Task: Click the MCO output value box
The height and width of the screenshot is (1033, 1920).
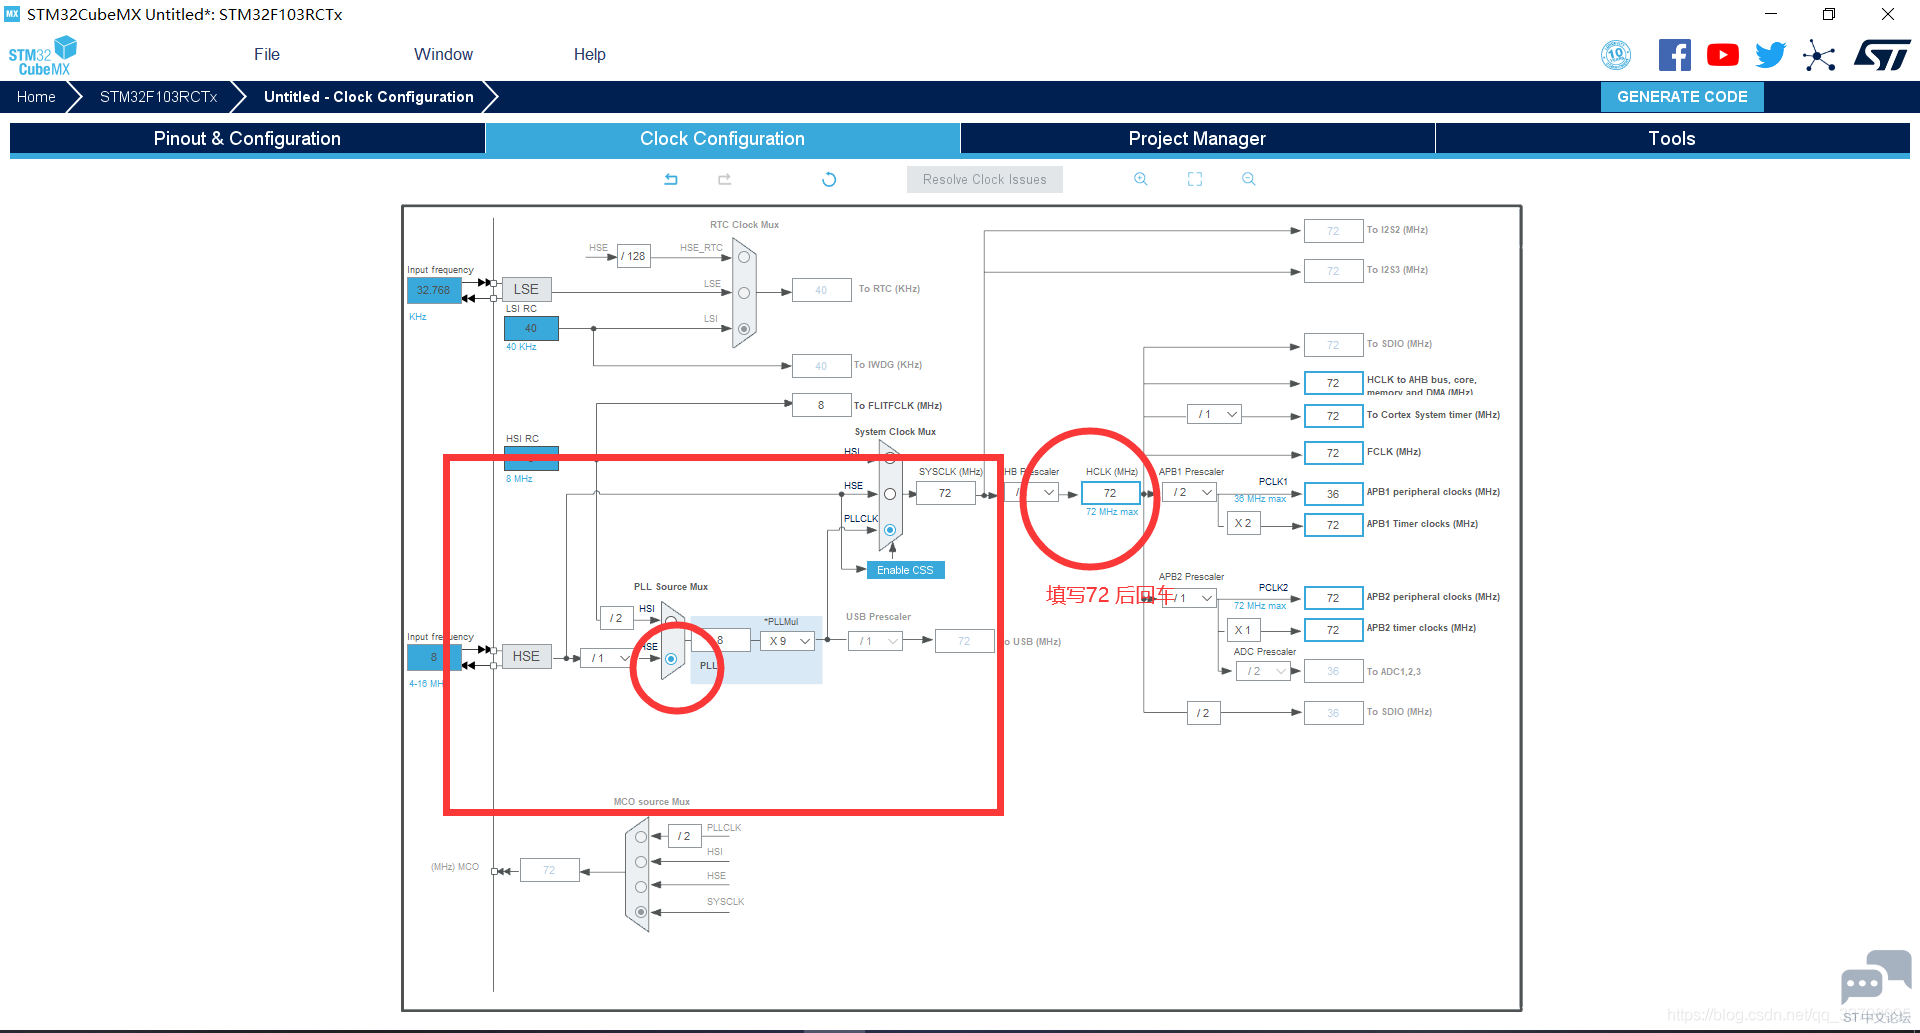Action: tap(549, 870)
